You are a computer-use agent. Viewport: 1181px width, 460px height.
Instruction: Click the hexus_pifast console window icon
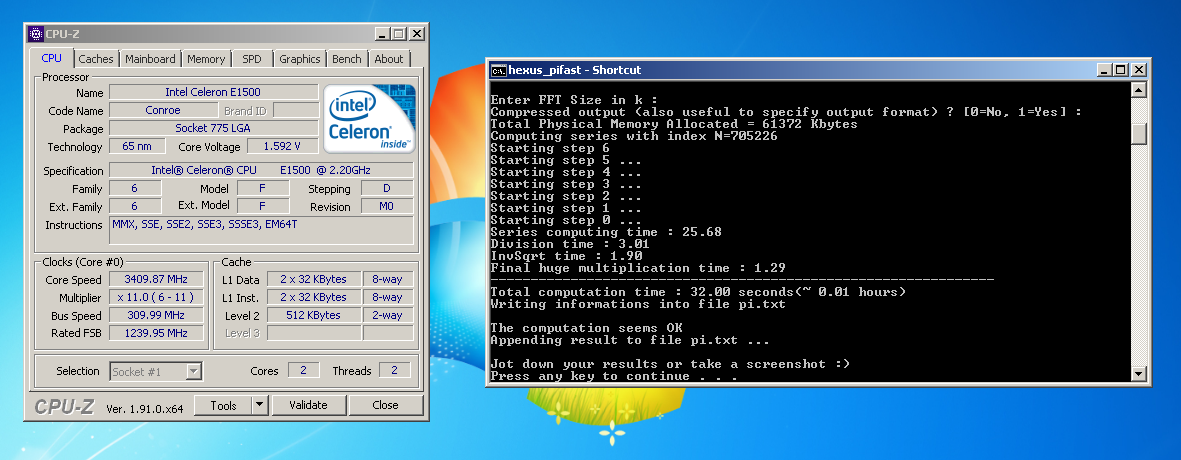pyautogui.click(x=498, y=70)
